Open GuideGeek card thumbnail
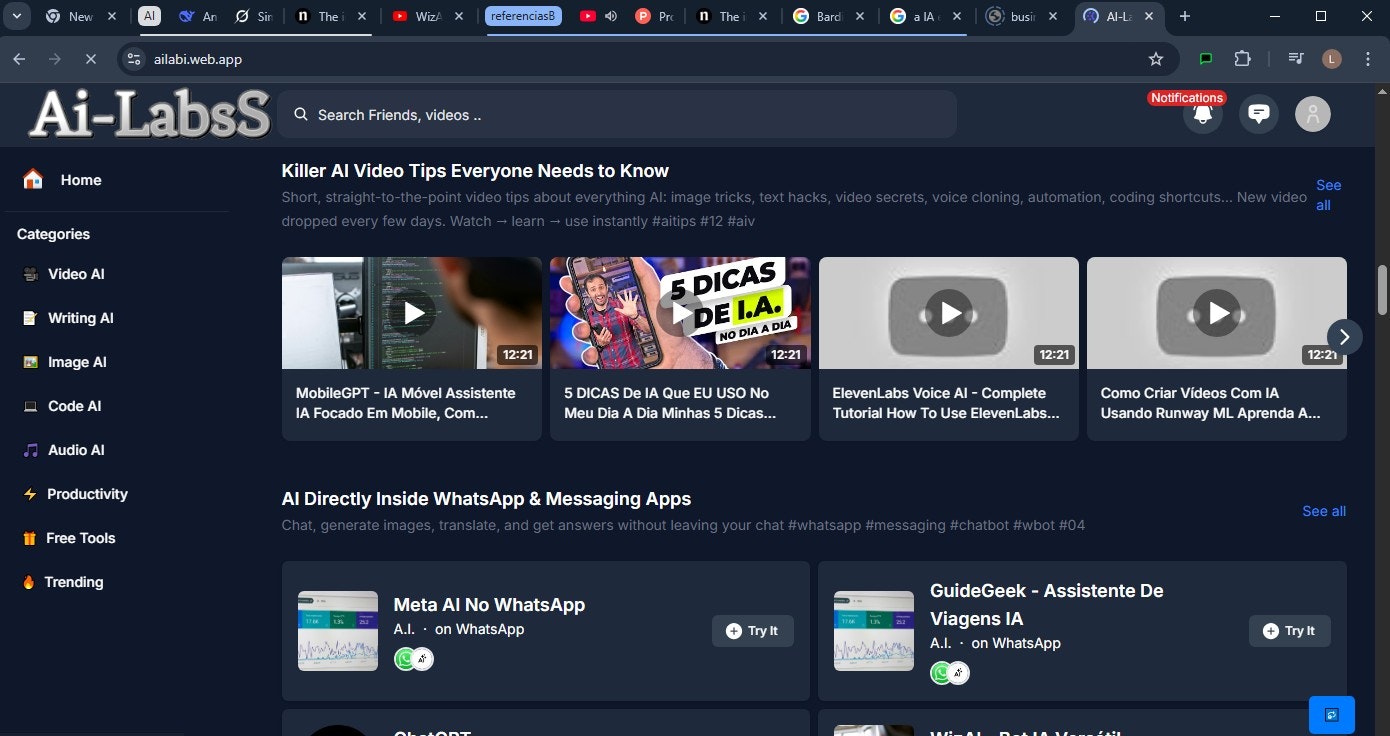Image resolution: width=1390 pixels, height=736 pixels. [x=874, y=631]
